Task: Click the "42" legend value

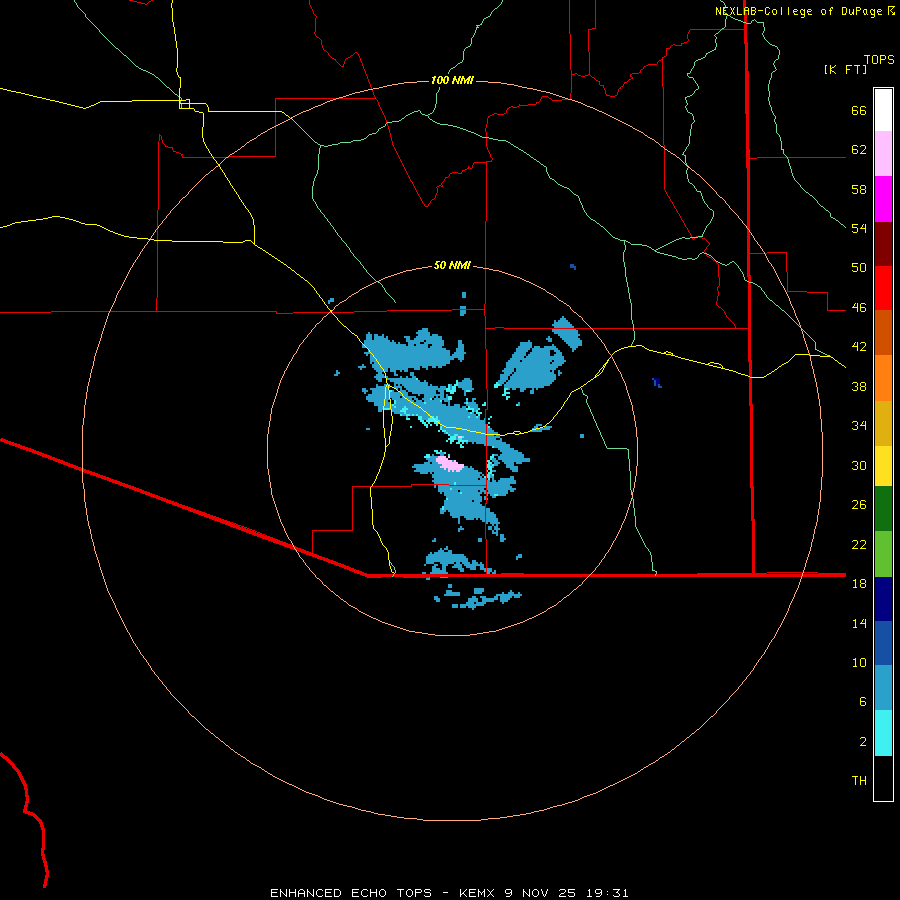Action: click(x=859, y=347)
